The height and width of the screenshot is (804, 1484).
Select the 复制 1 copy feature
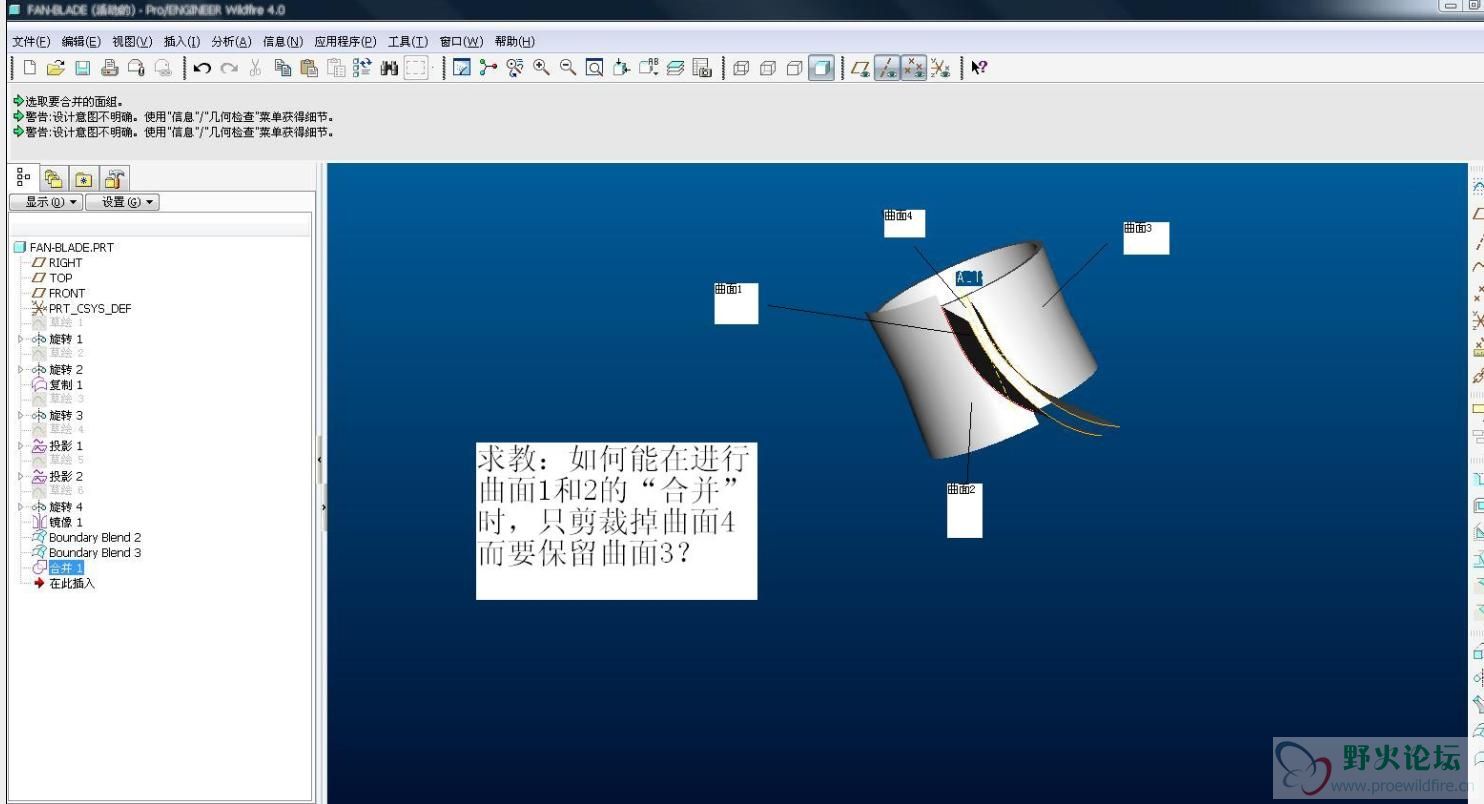click(x=66, y=385)
